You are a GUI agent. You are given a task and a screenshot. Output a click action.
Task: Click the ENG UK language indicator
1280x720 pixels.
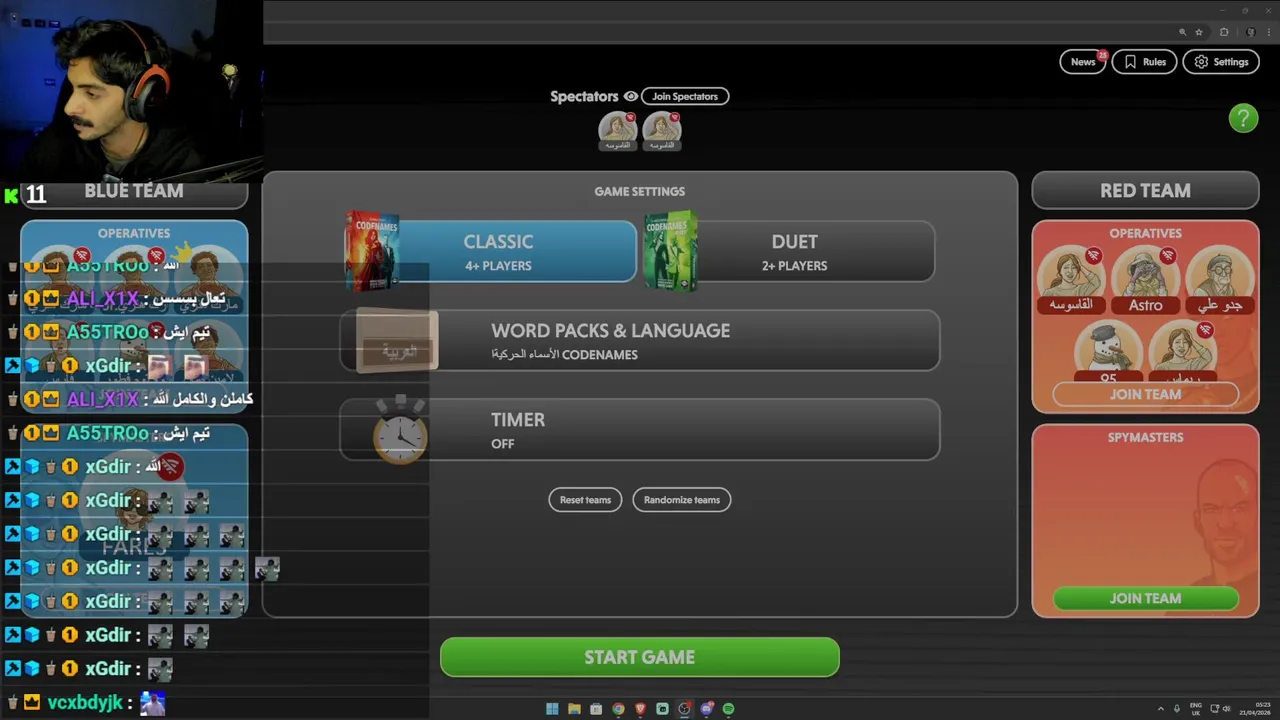1196,709
